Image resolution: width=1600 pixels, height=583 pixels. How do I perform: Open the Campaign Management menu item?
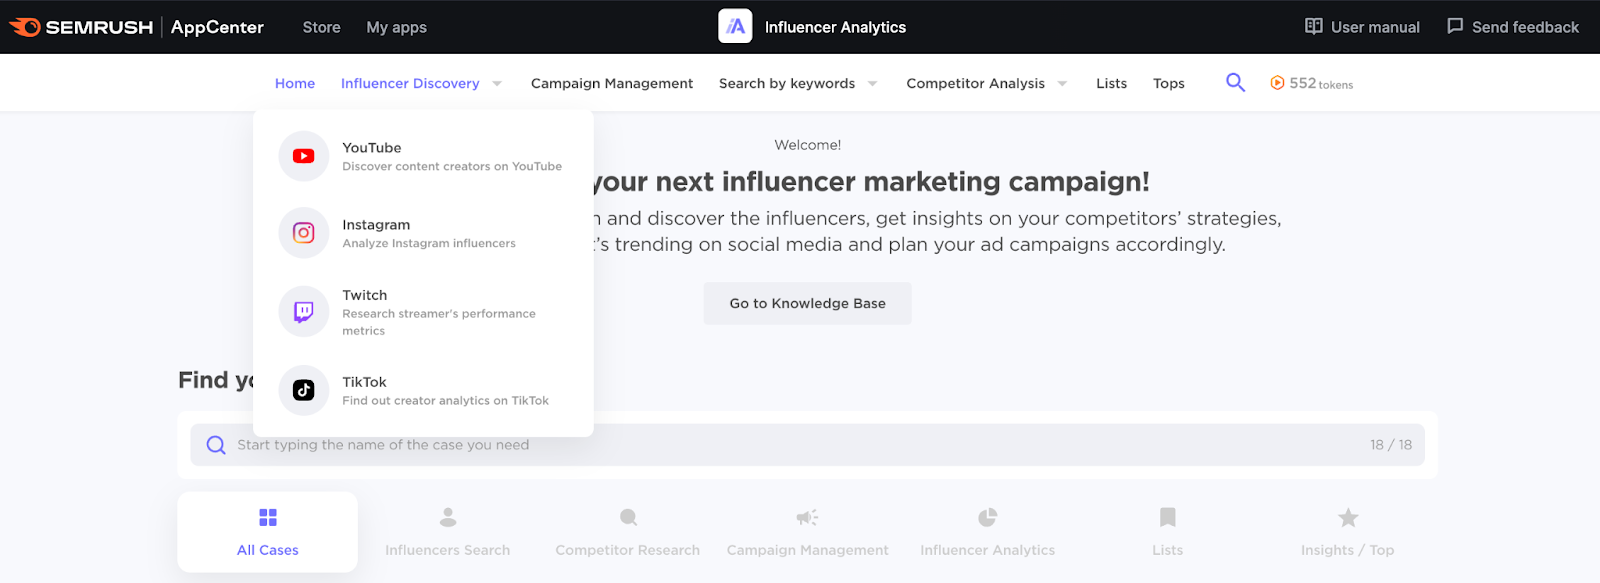[611, 83]
